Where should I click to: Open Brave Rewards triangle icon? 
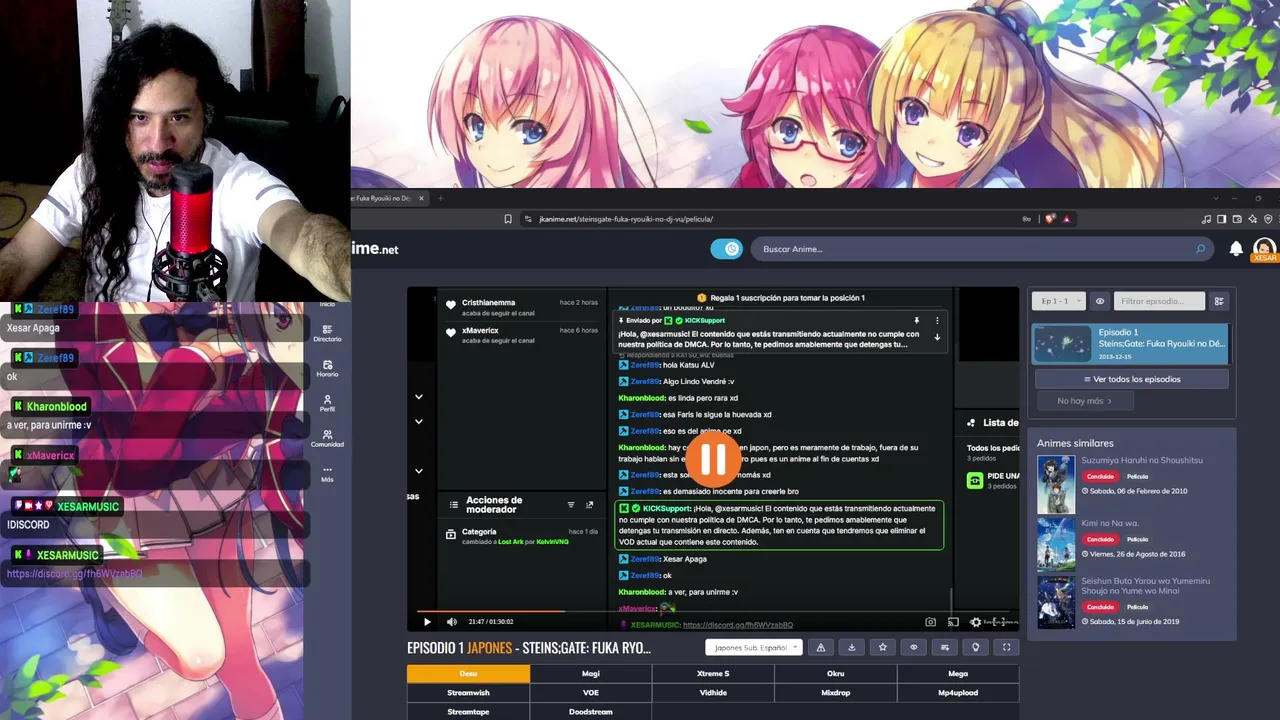pyautogui.click(x=1066, y=219)
